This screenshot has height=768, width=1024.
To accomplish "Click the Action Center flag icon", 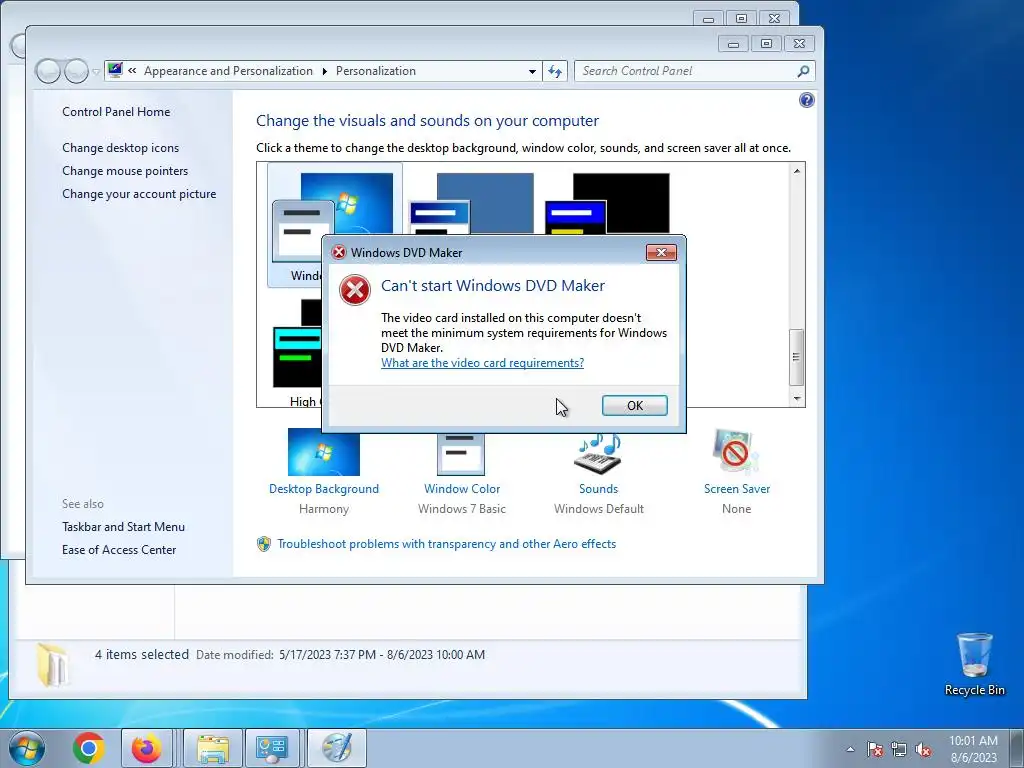I will 875,749.
